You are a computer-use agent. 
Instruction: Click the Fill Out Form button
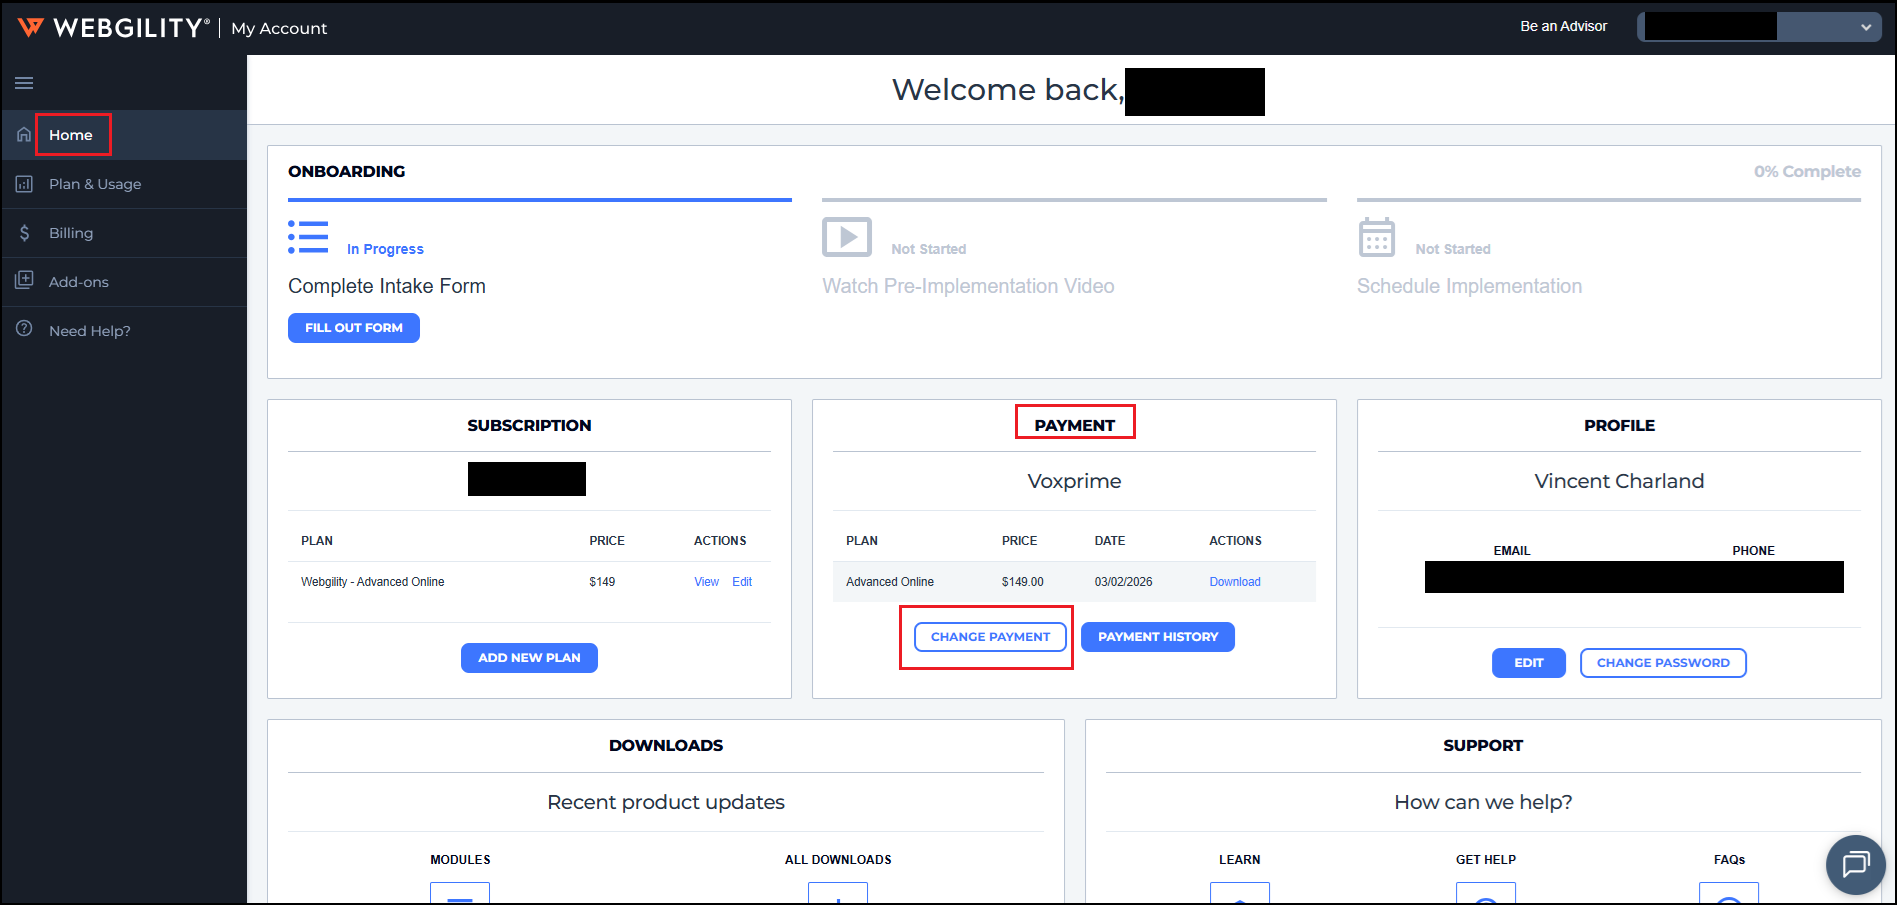pos(354,328)
